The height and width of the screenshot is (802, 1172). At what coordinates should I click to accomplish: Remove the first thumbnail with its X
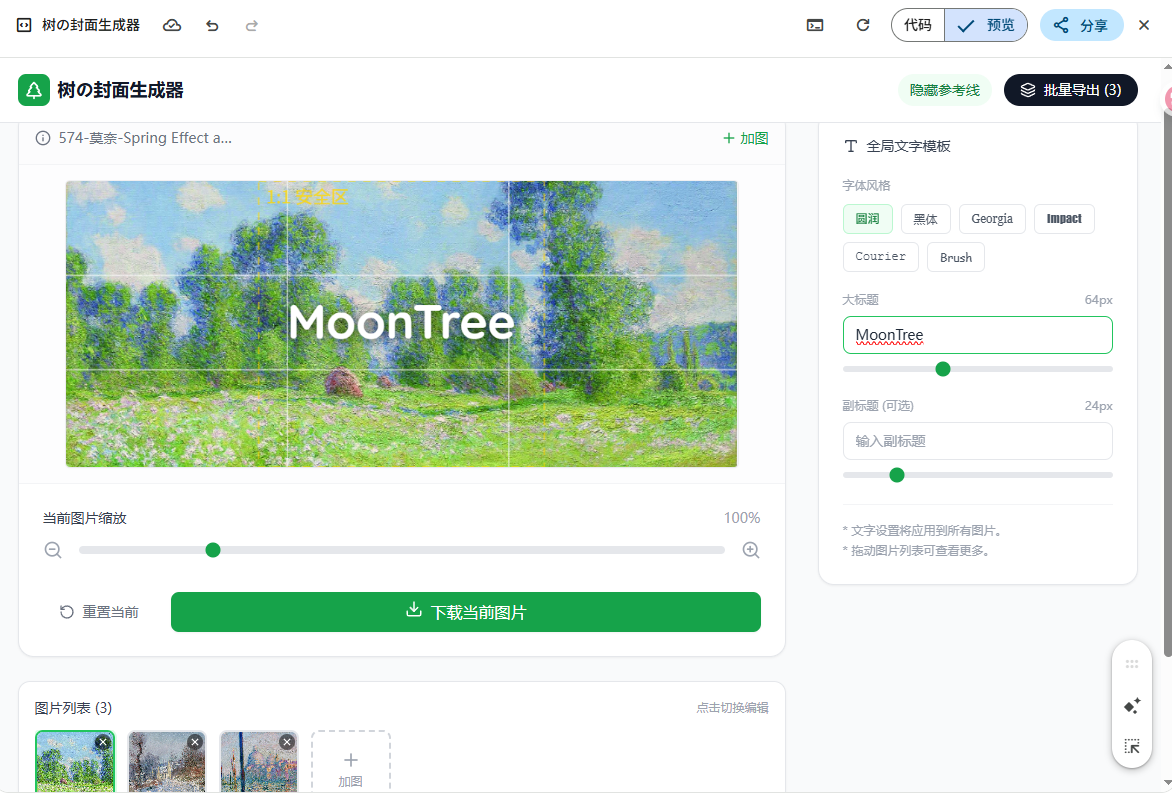(103, 742)
